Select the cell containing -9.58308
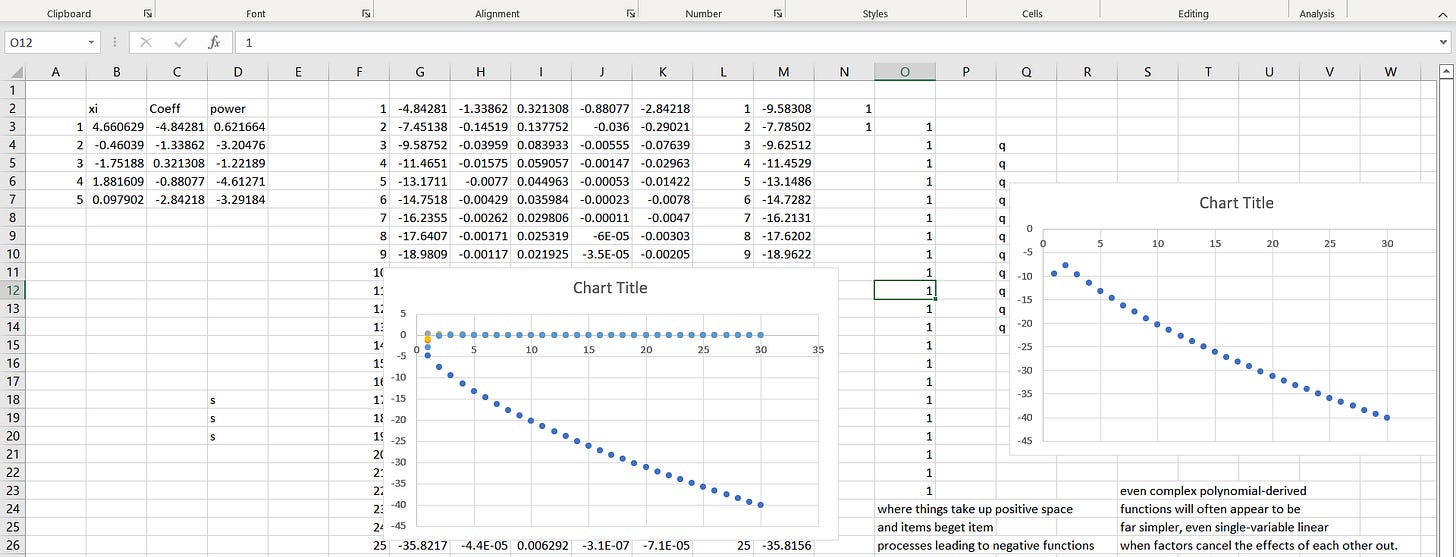The height and width of the screenshot is (557, 1456). [783, 108]
